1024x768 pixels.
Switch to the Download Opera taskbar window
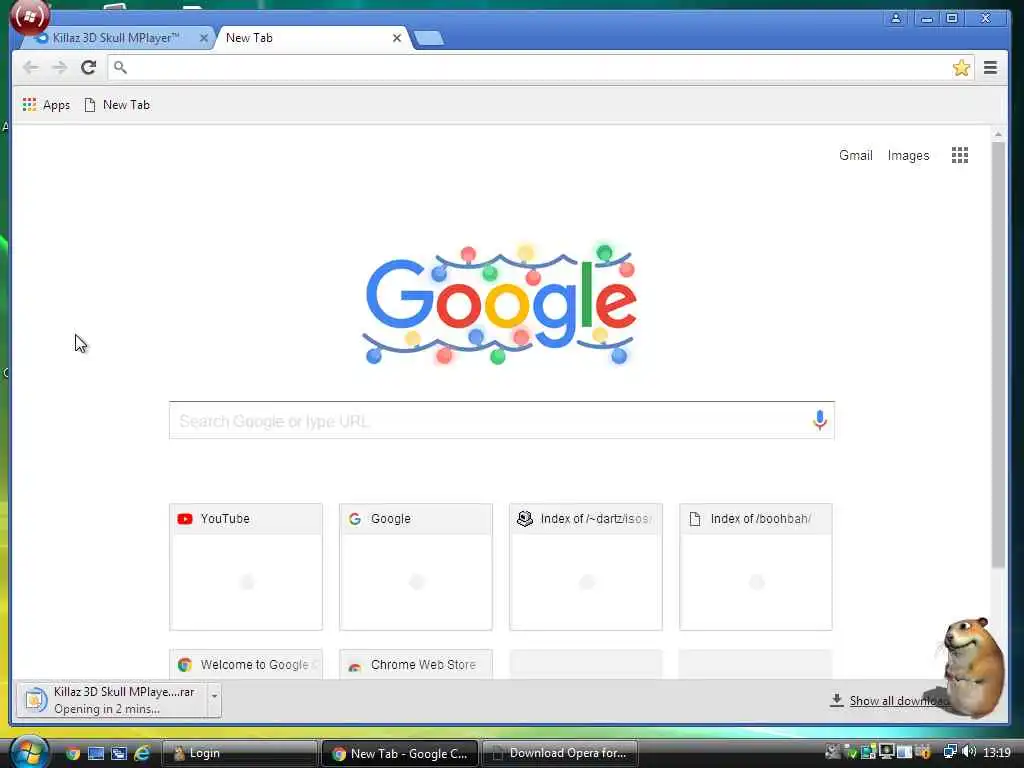pyautogui.click(x=559, y=753)
